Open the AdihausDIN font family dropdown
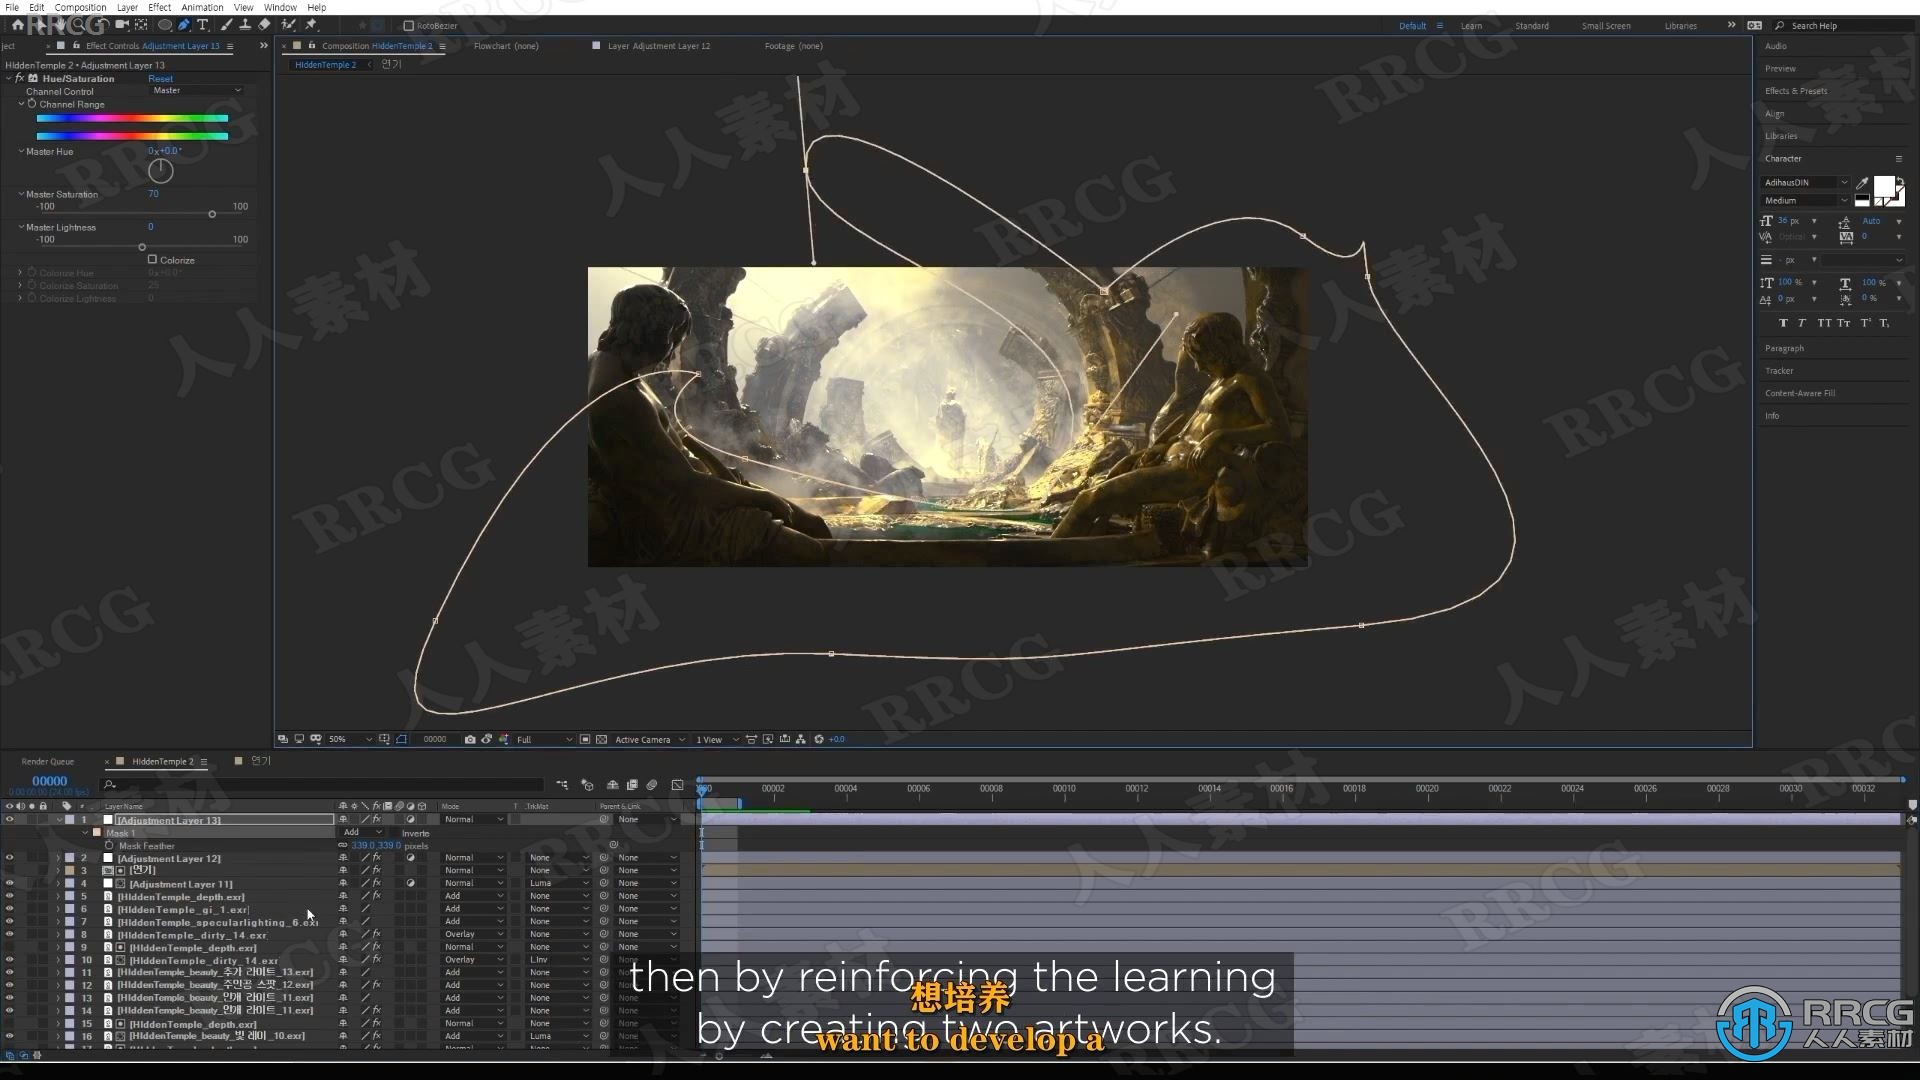Viewport: 1920px width, 1080px height. click(1805, 183)
